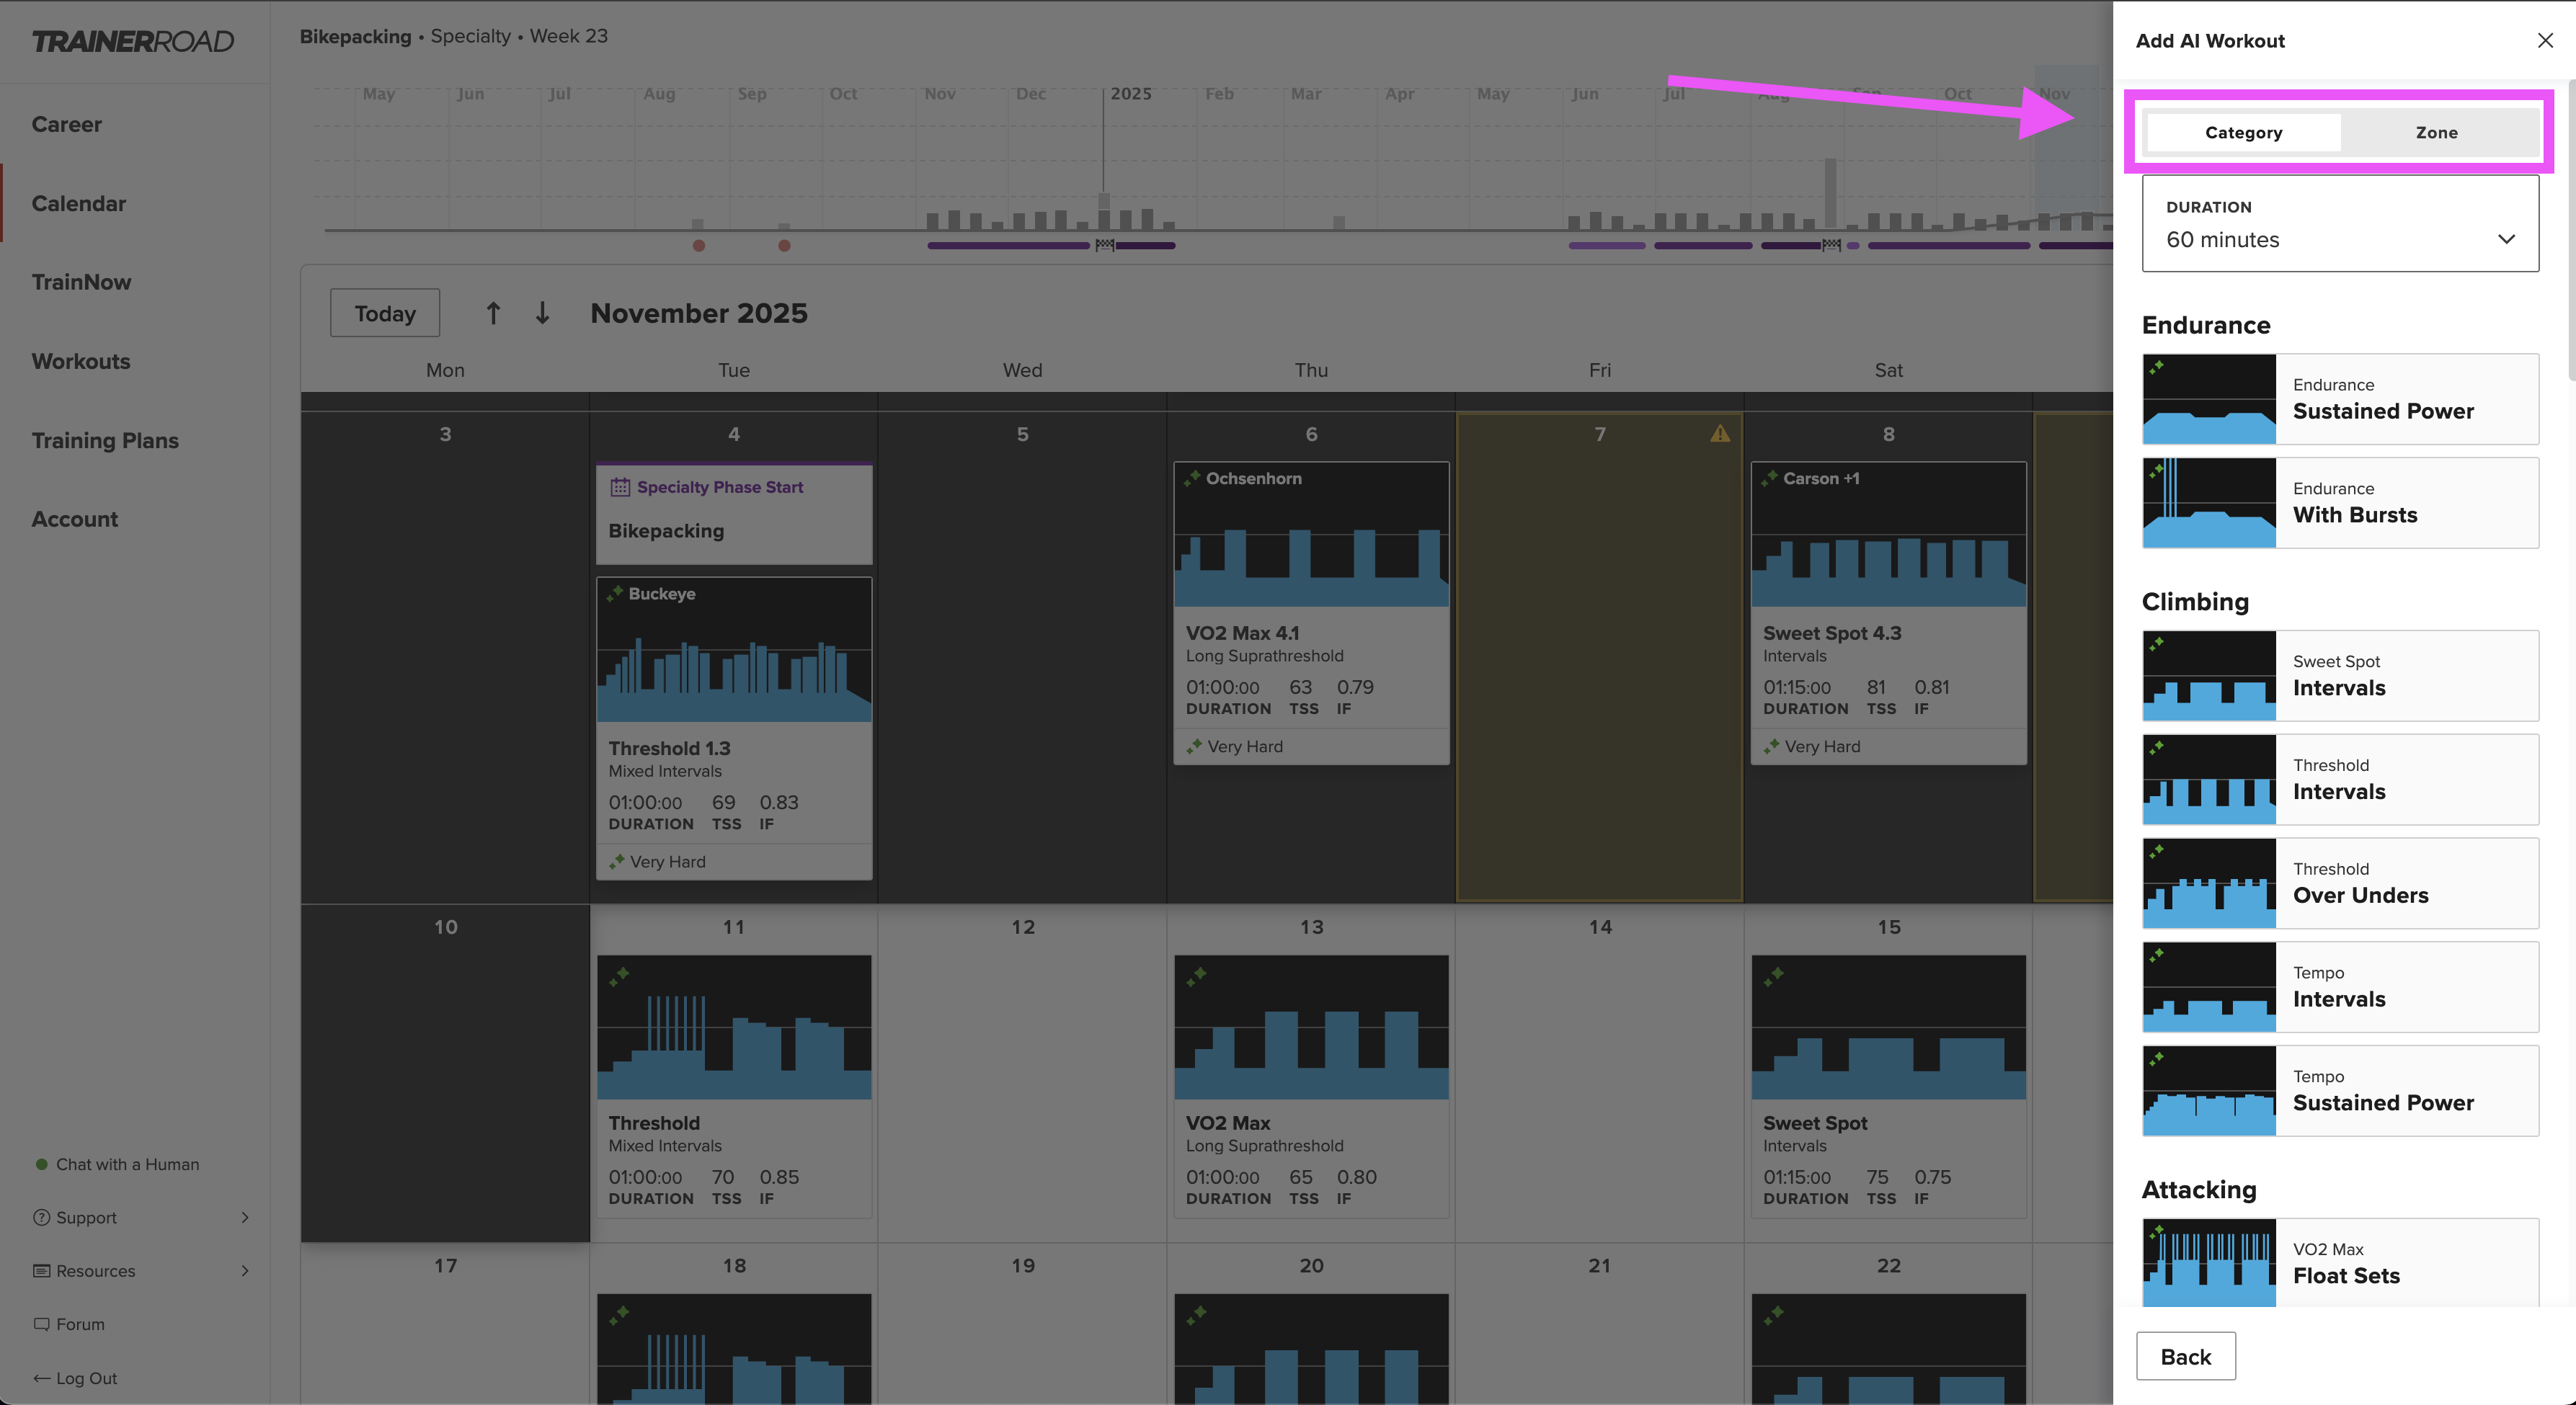The width and height of the screenshot is (2576, 1405).
Task: Open Threshold Mixed Intervals workout on November 11
Action: point(734,1086)
